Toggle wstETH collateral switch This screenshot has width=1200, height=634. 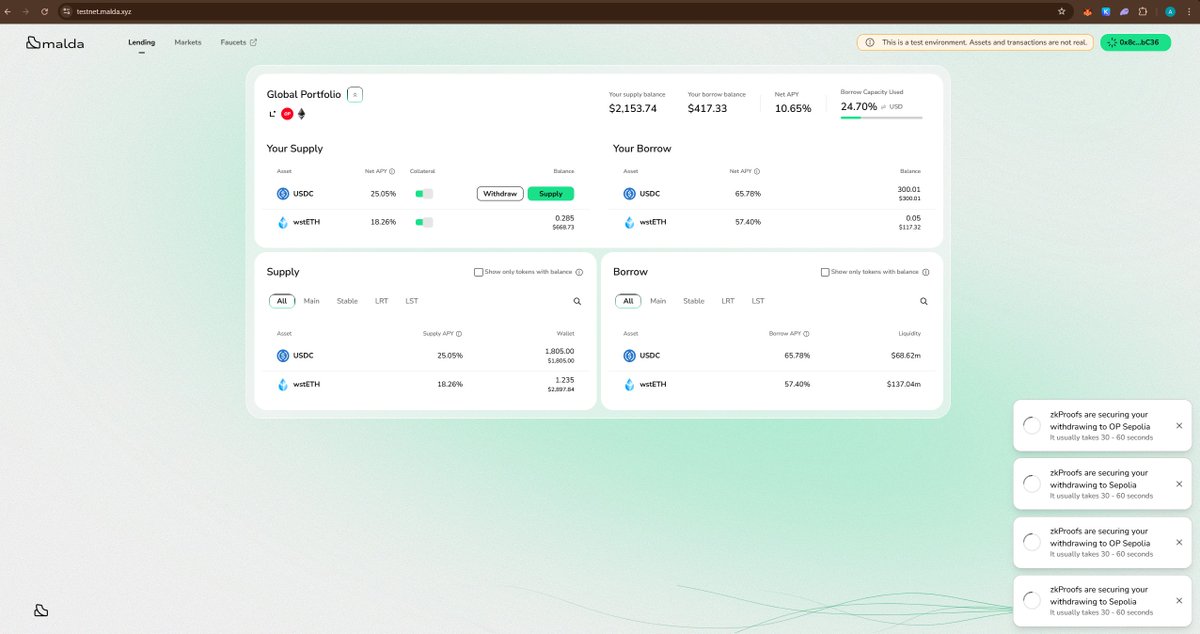(424, 222)
